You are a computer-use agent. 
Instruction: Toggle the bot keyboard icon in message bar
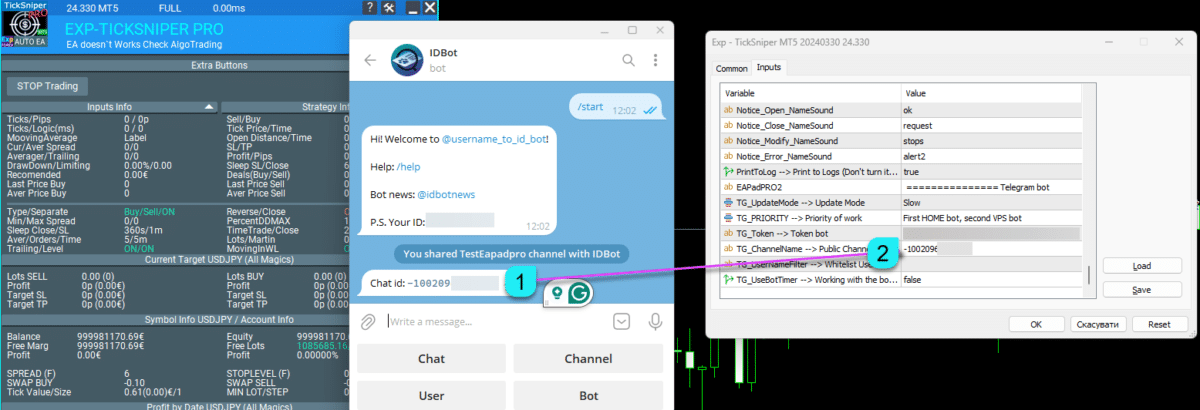click(x=621, y=321)
